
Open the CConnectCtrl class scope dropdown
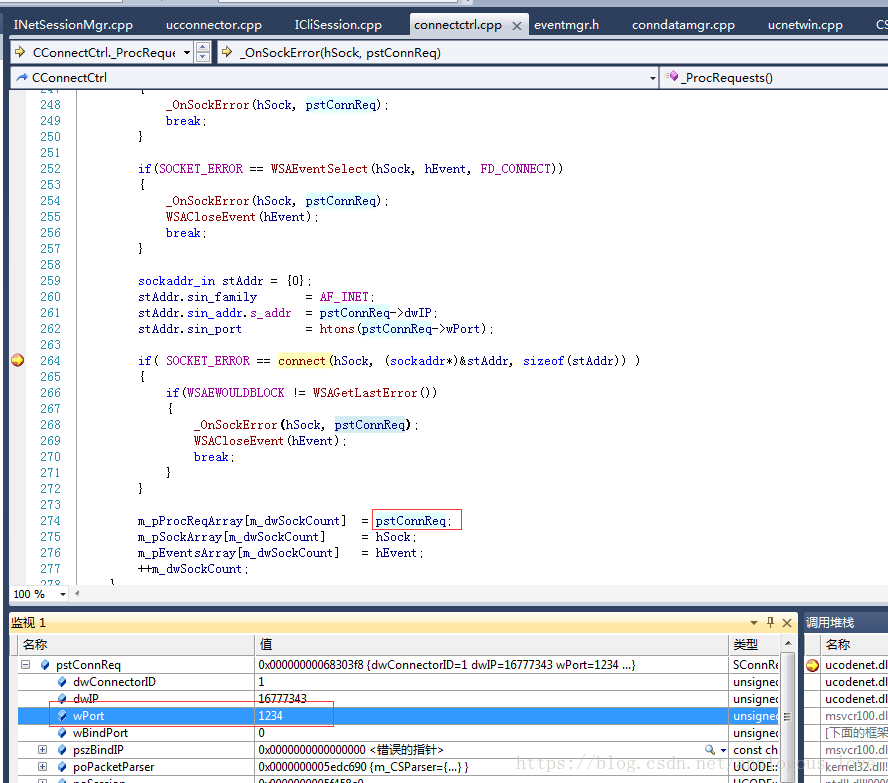click(653, 78)
